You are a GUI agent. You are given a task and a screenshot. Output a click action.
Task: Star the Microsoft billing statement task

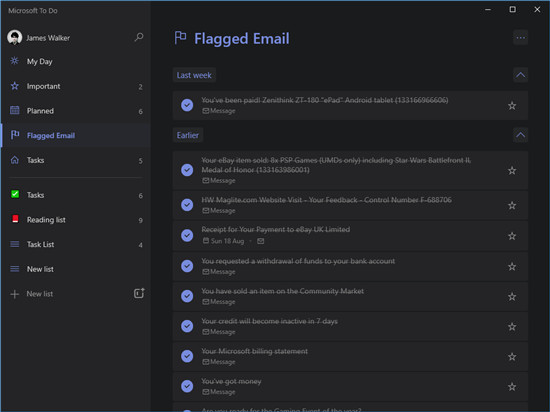(x=512, y=357)
